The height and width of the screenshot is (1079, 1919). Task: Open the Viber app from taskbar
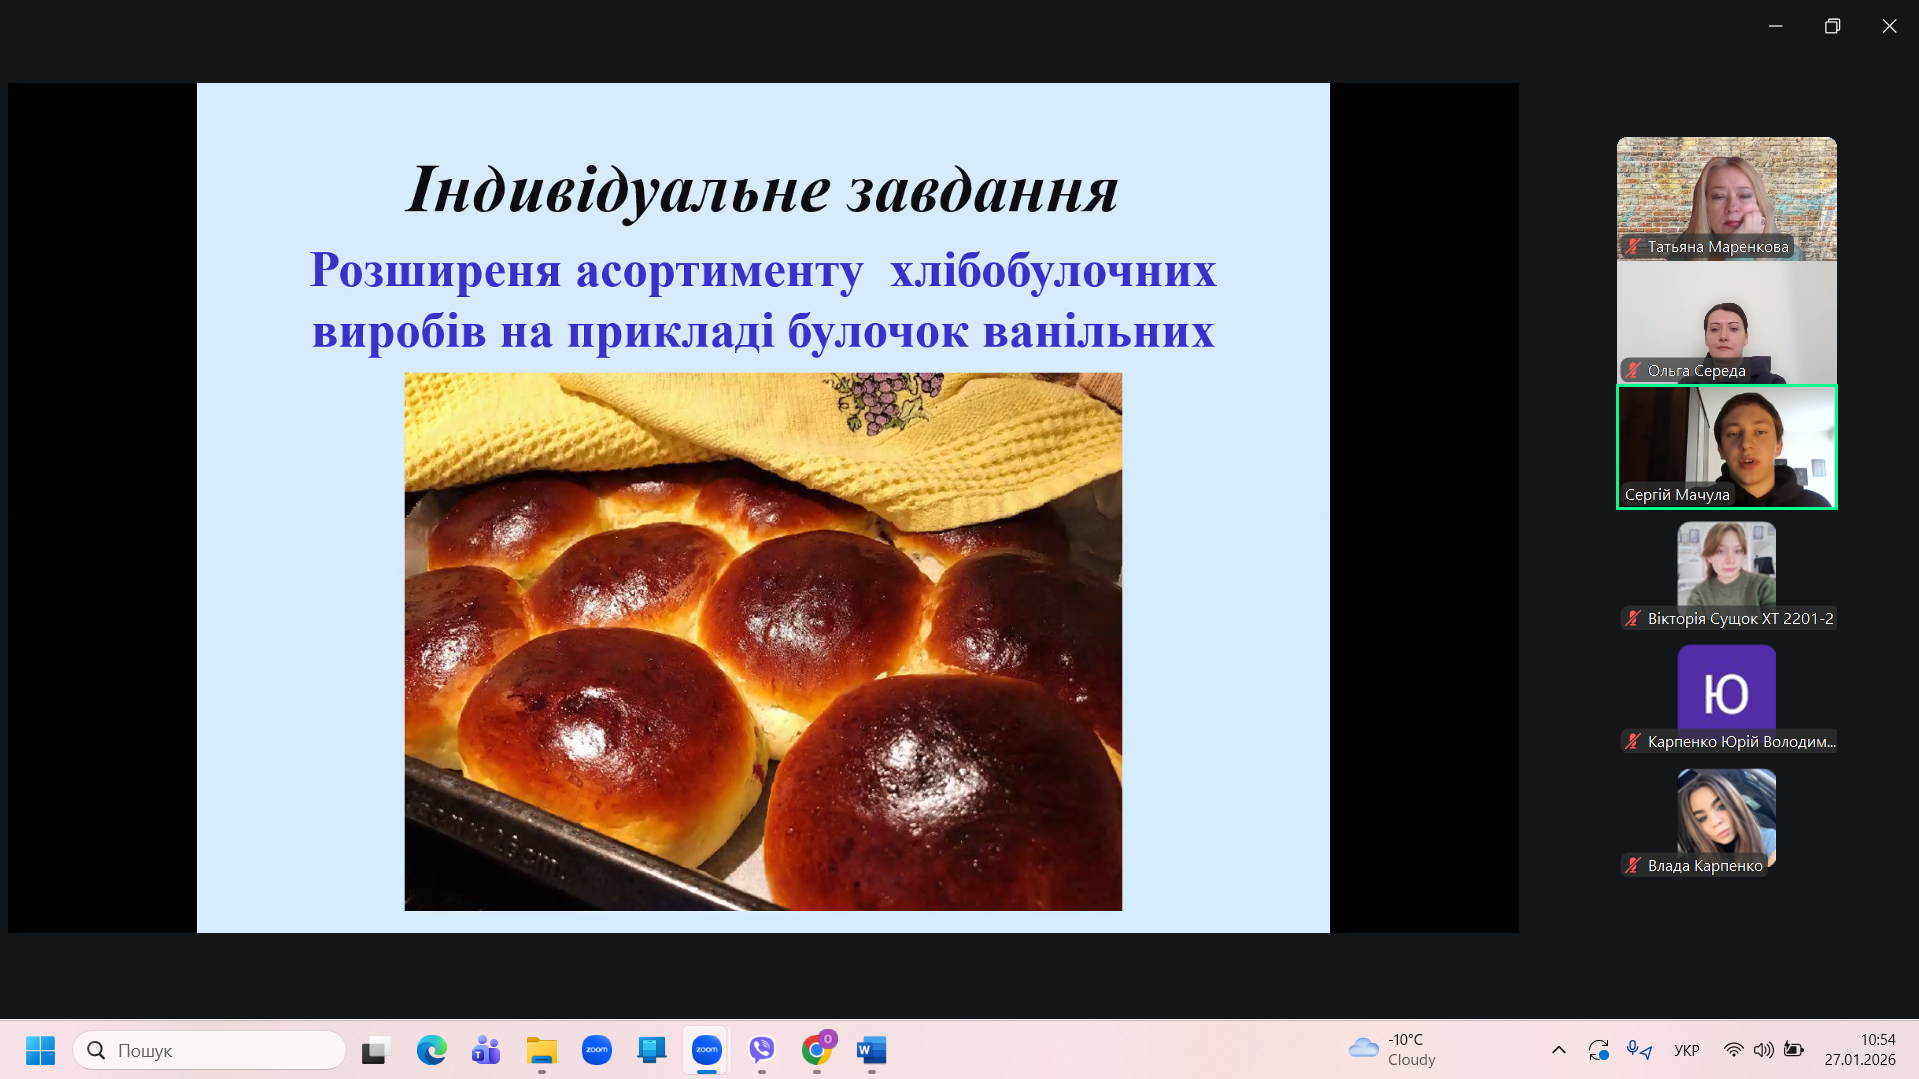click(x=762, y=1050)
